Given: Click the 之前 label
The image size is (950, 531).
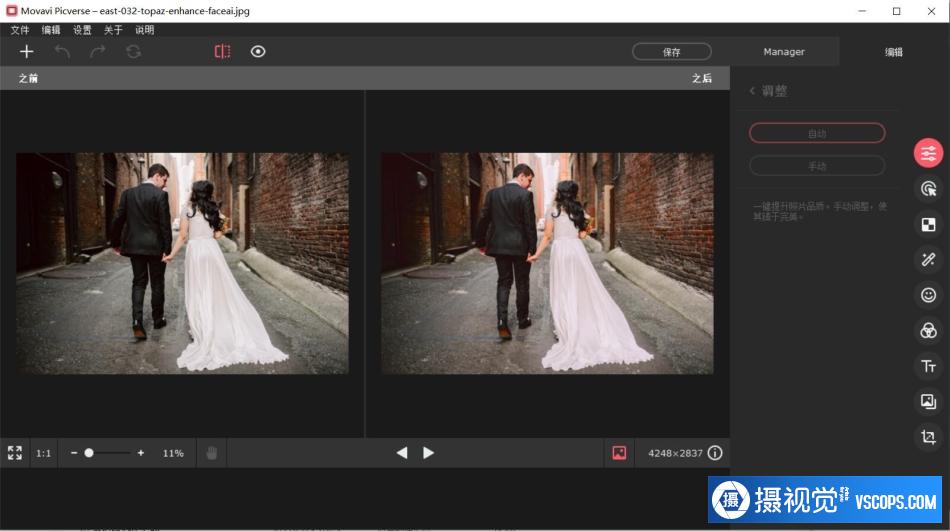Looking at the screenshot, I should [x=28, y=78].
